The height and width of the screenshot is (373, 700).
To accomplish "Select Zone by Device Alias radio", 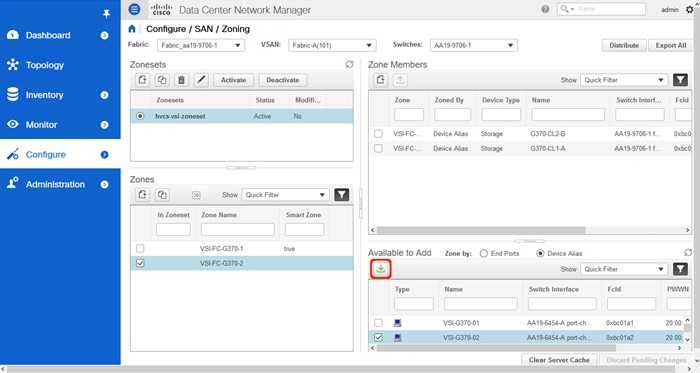I will pos(540,253).
